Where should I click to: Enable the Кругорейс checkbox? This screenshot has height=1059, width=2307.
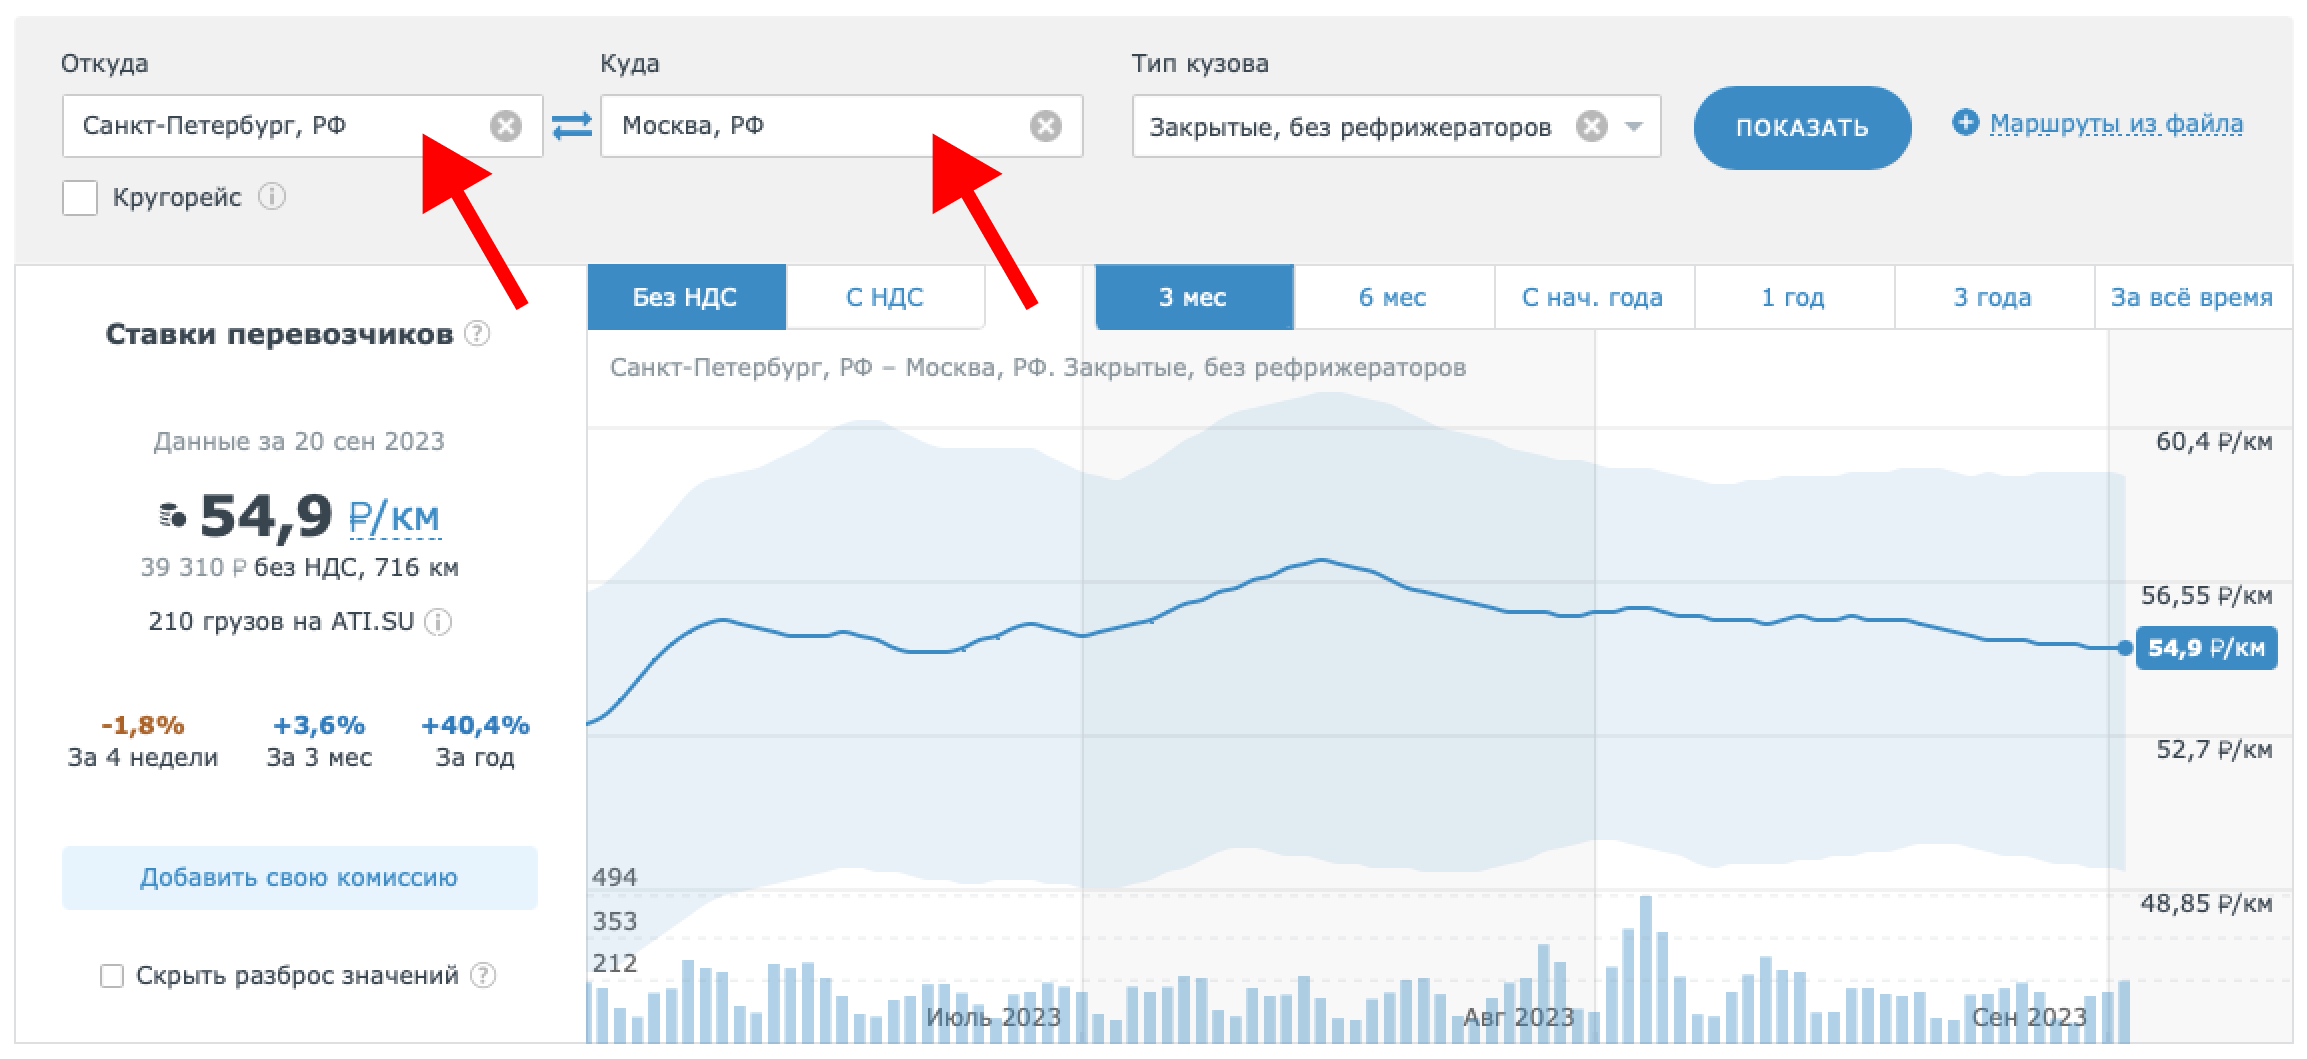80,198
